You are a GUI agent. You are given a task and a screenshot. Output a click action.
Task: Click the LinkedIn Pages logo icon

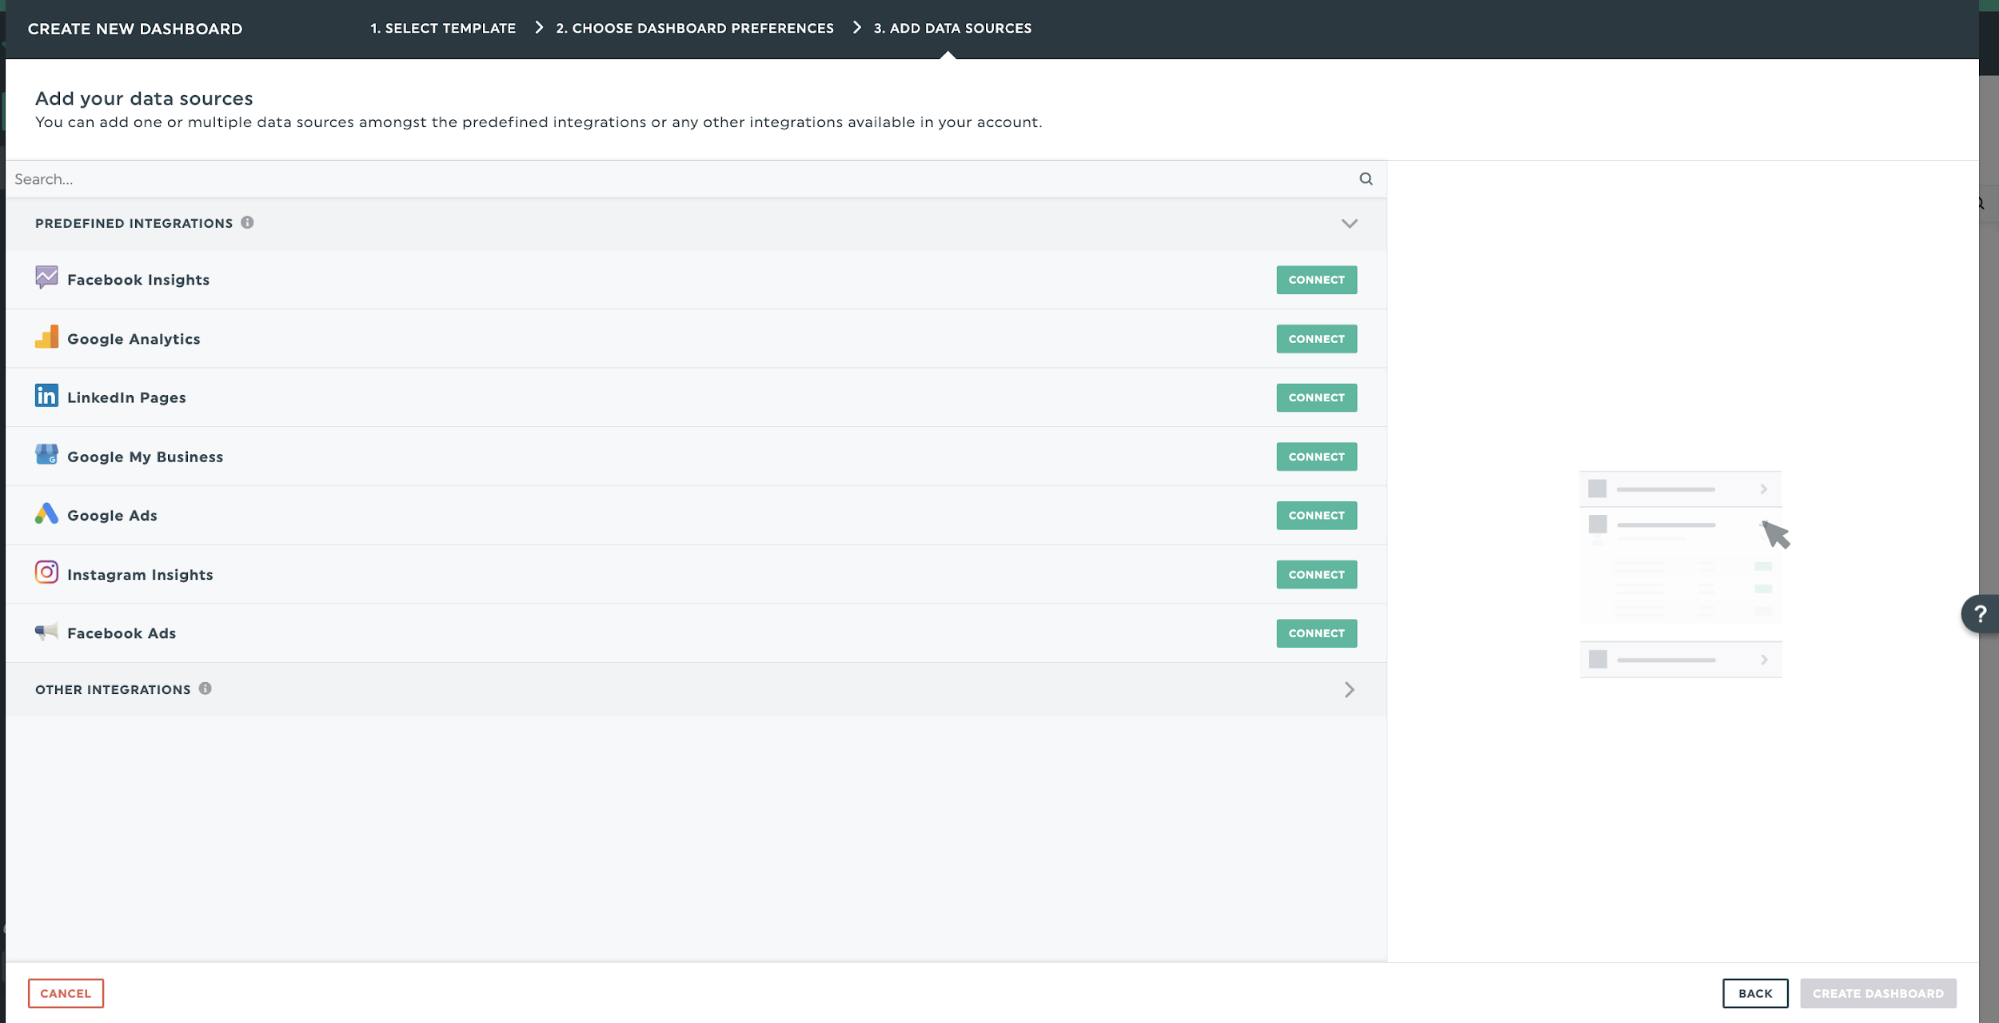46,396
